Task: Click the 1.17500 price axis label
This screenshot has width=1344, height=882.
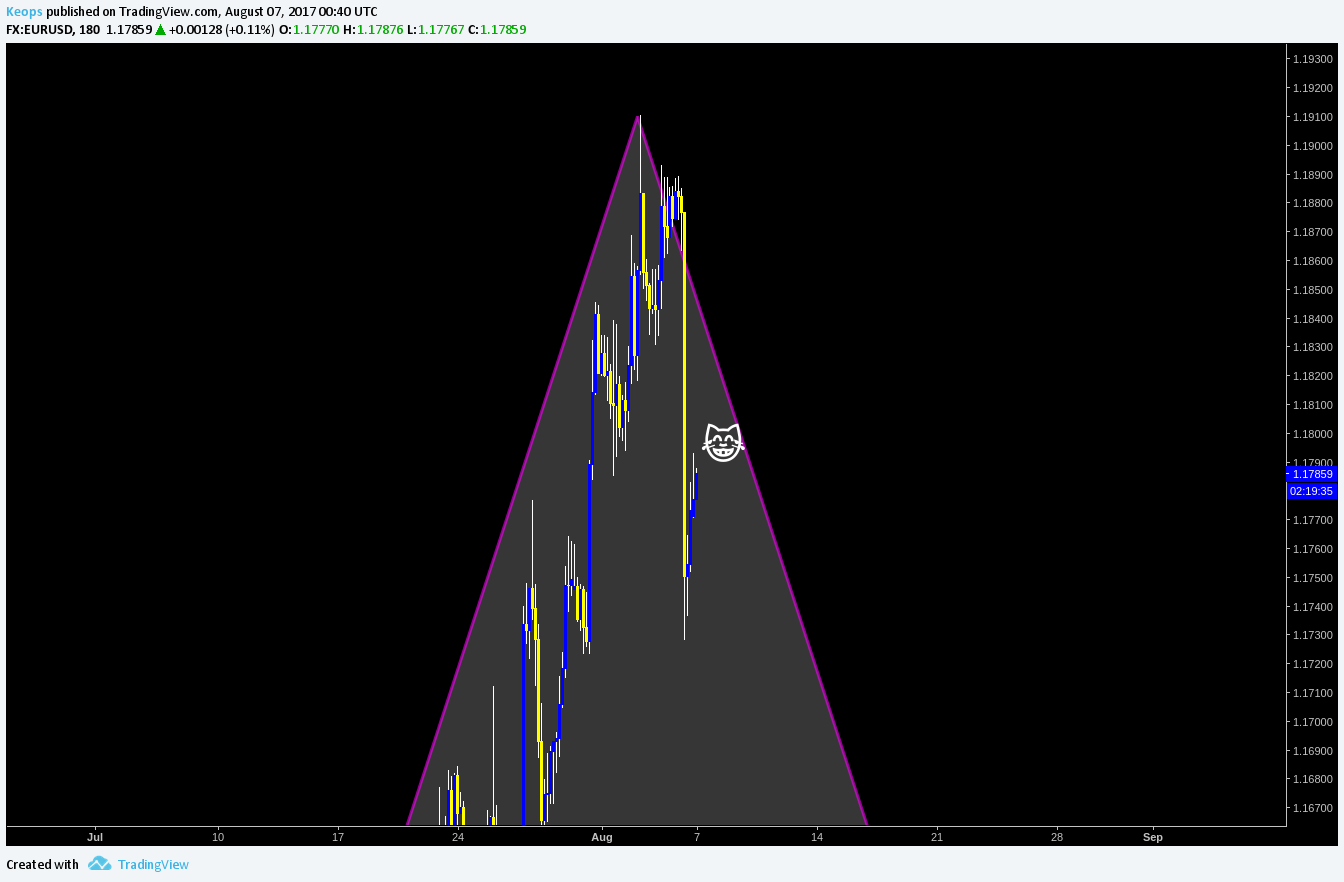Action: [x=1311, y=578]
